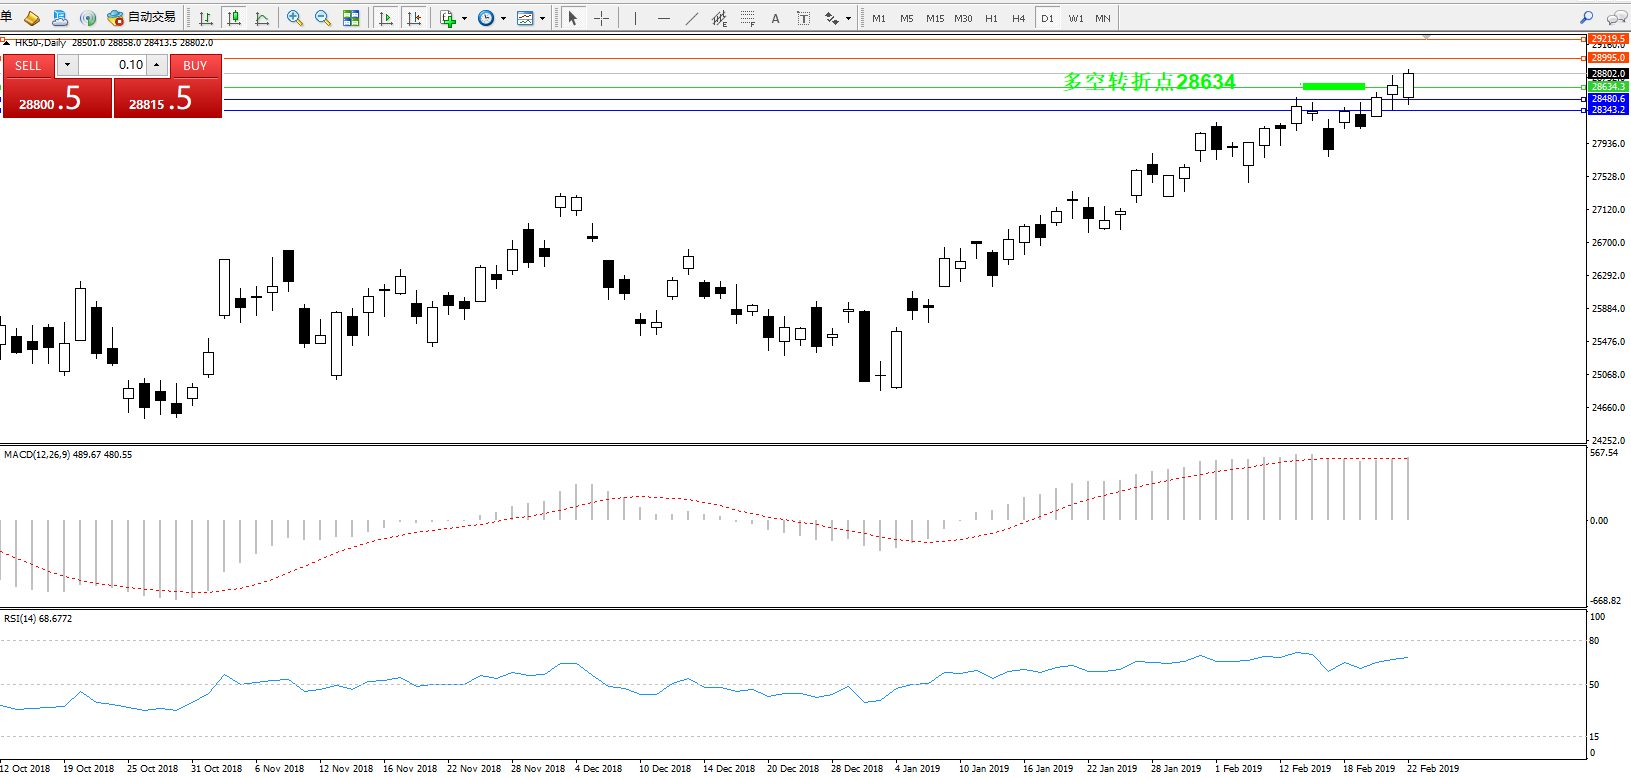Select the trendline drawing tool
Image resolution: width=1631 pixels, height=779 pixels.
[691, 18]
